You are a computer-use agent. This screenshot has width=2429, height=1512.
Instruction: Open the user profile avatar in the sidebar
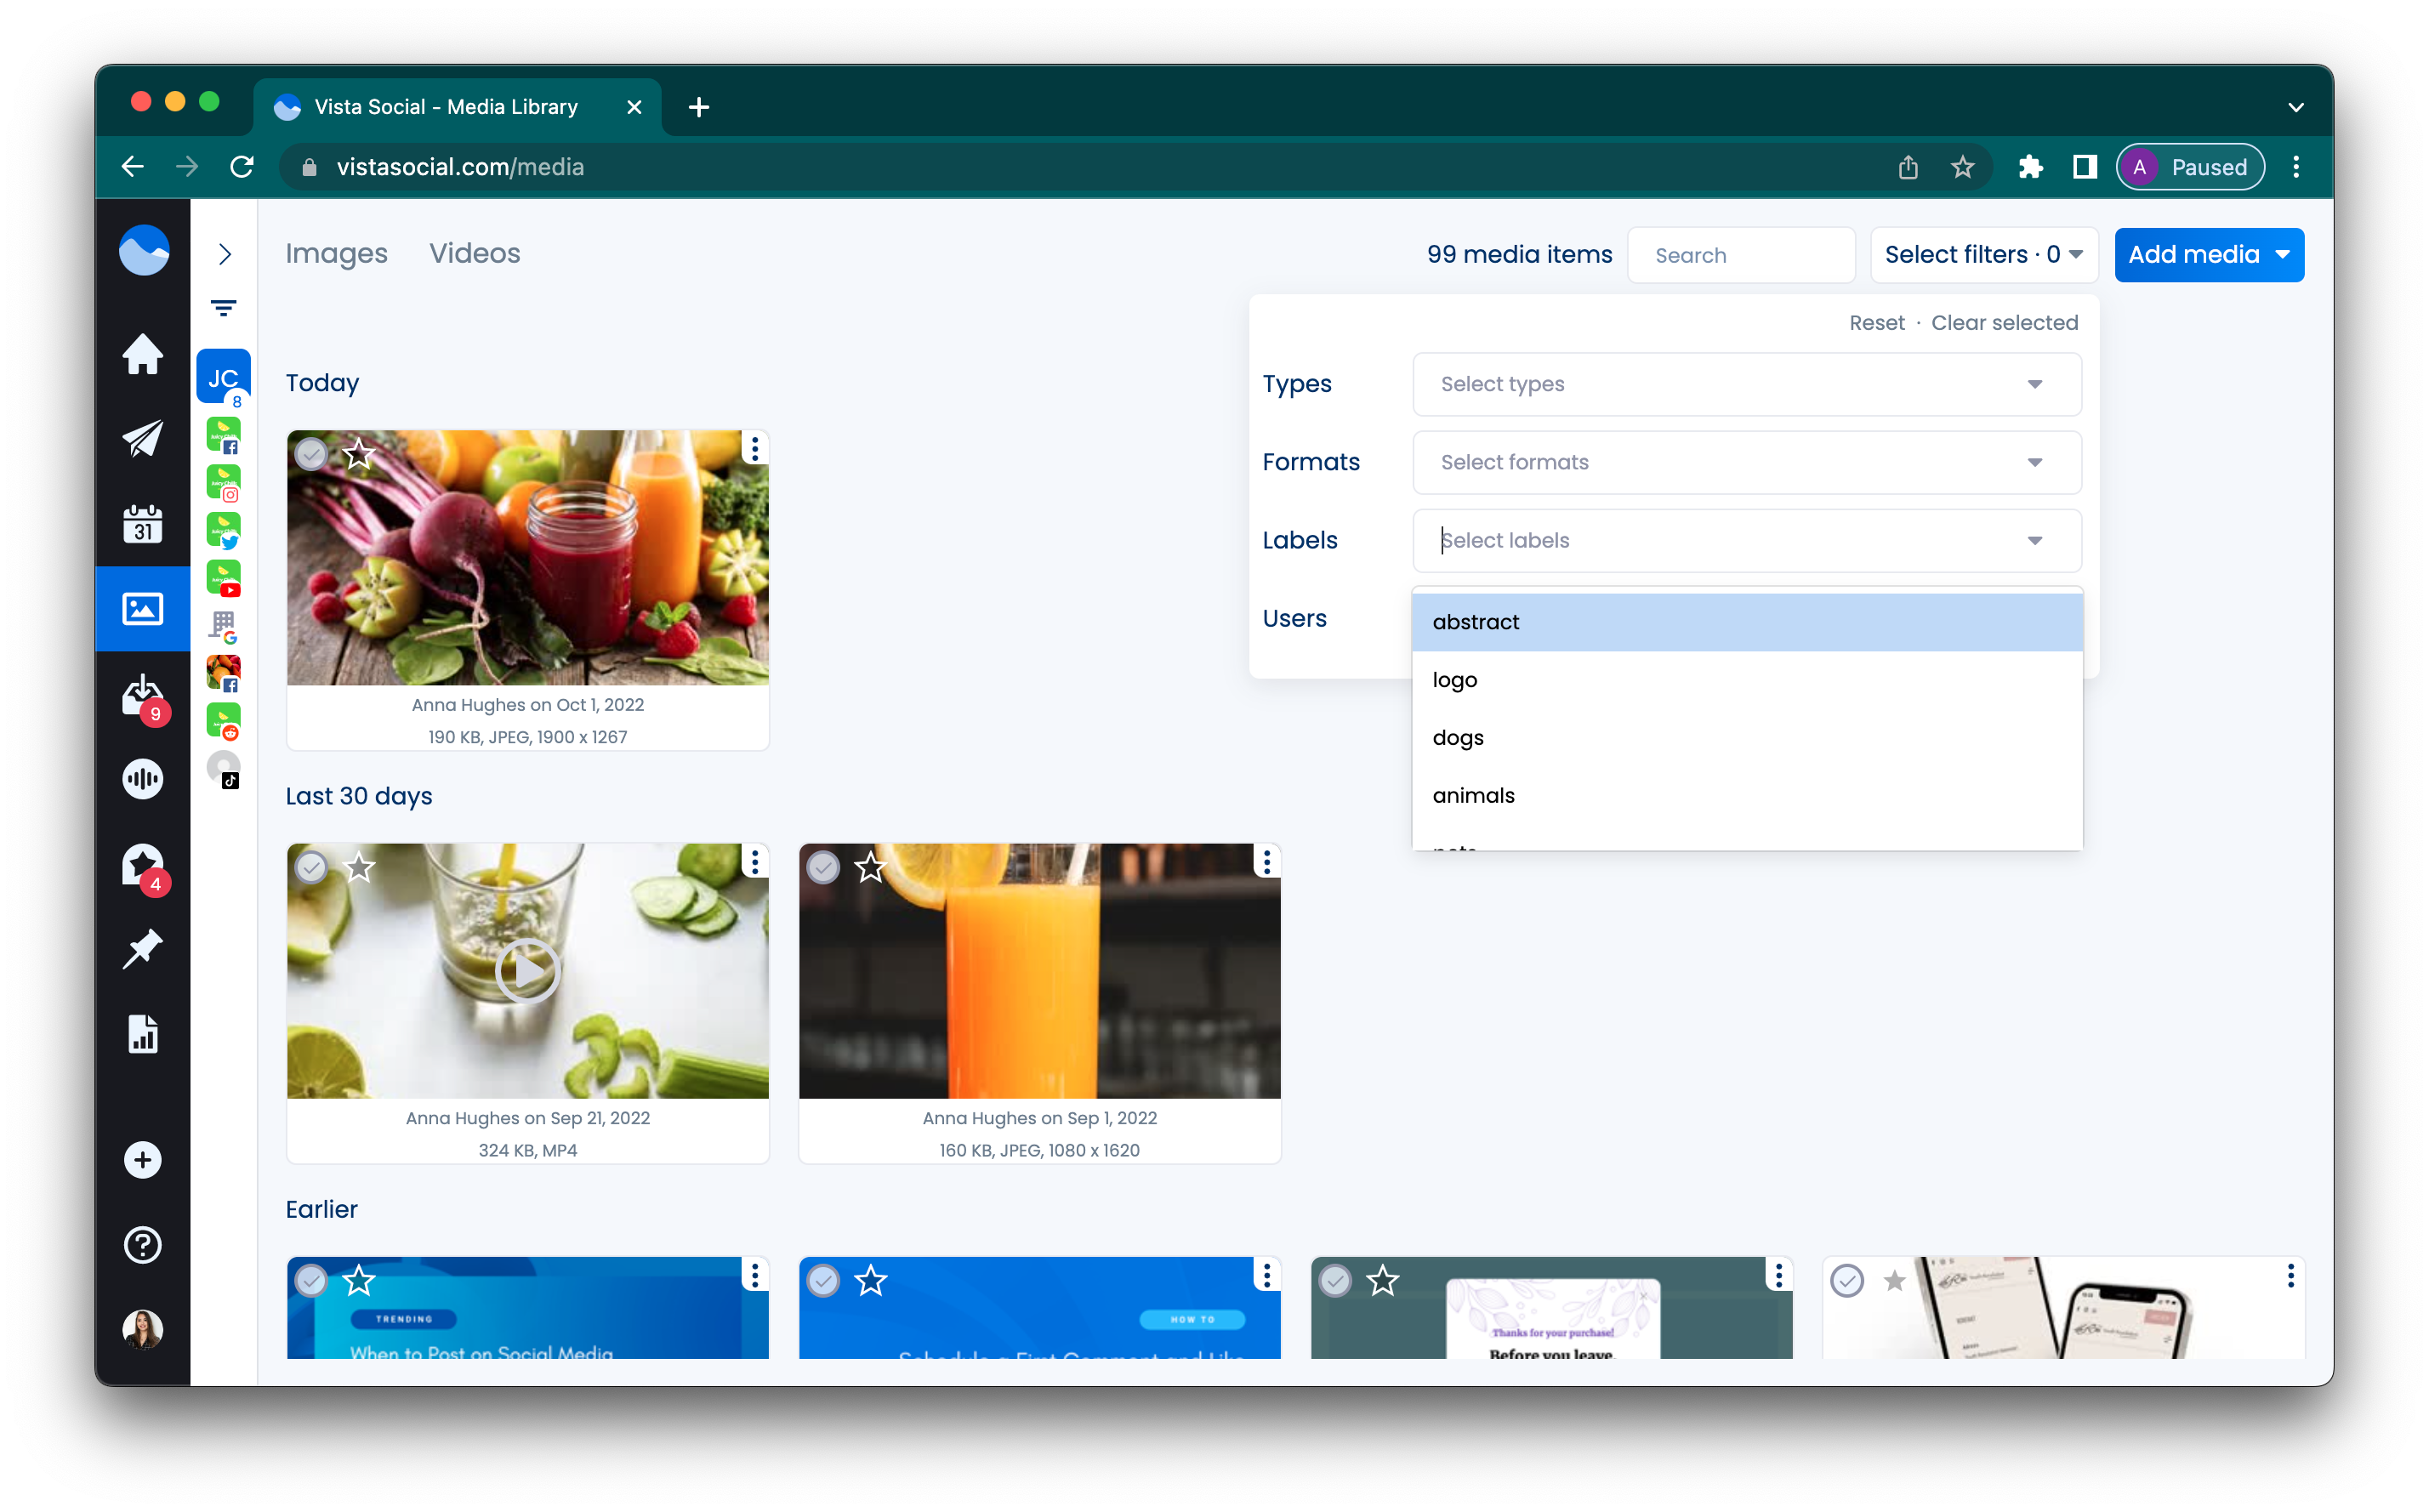pyautogui.click(x=143, y=1330)
